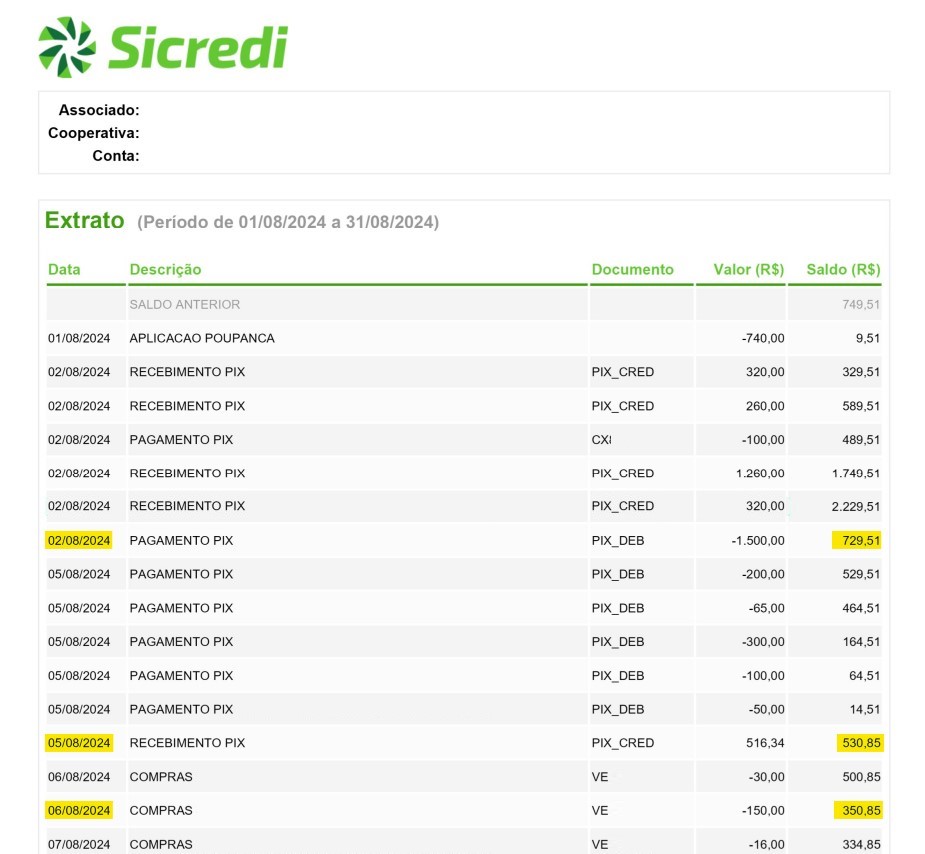Click the Extrato section title
925x854 pixels.
point(85,220)
